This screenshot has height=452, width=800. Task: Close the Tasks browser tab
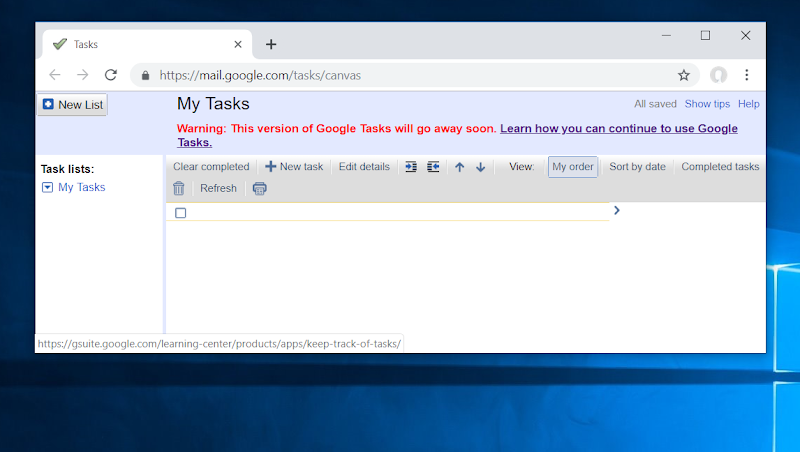[238, 44]
